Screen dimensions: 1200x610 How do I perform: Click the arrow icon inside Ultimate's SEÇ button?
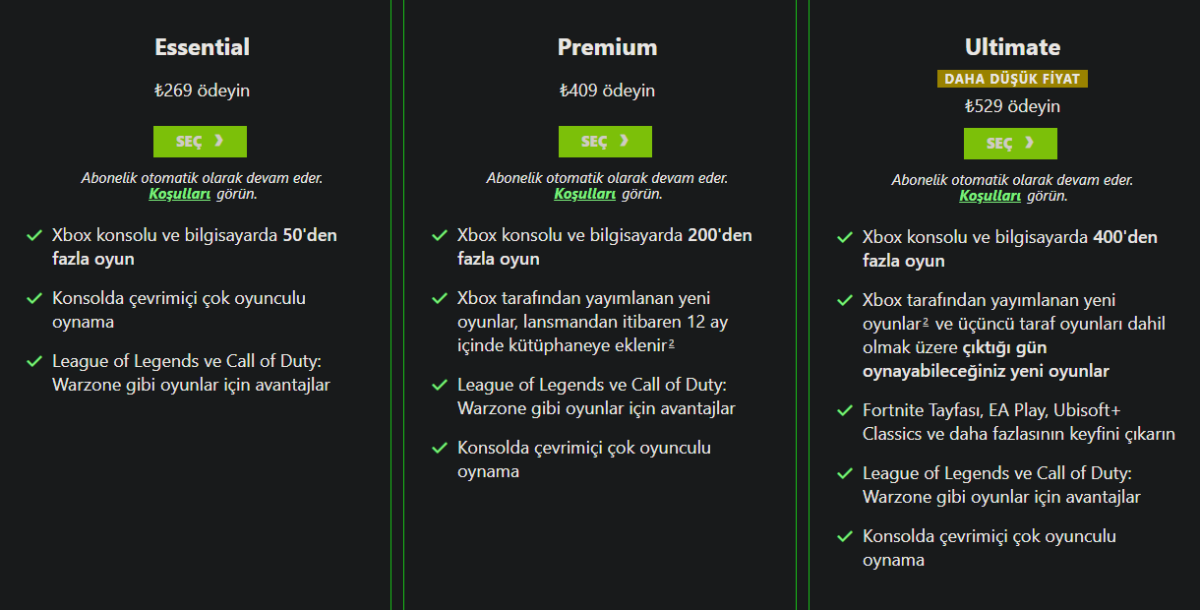[1030, 143]
